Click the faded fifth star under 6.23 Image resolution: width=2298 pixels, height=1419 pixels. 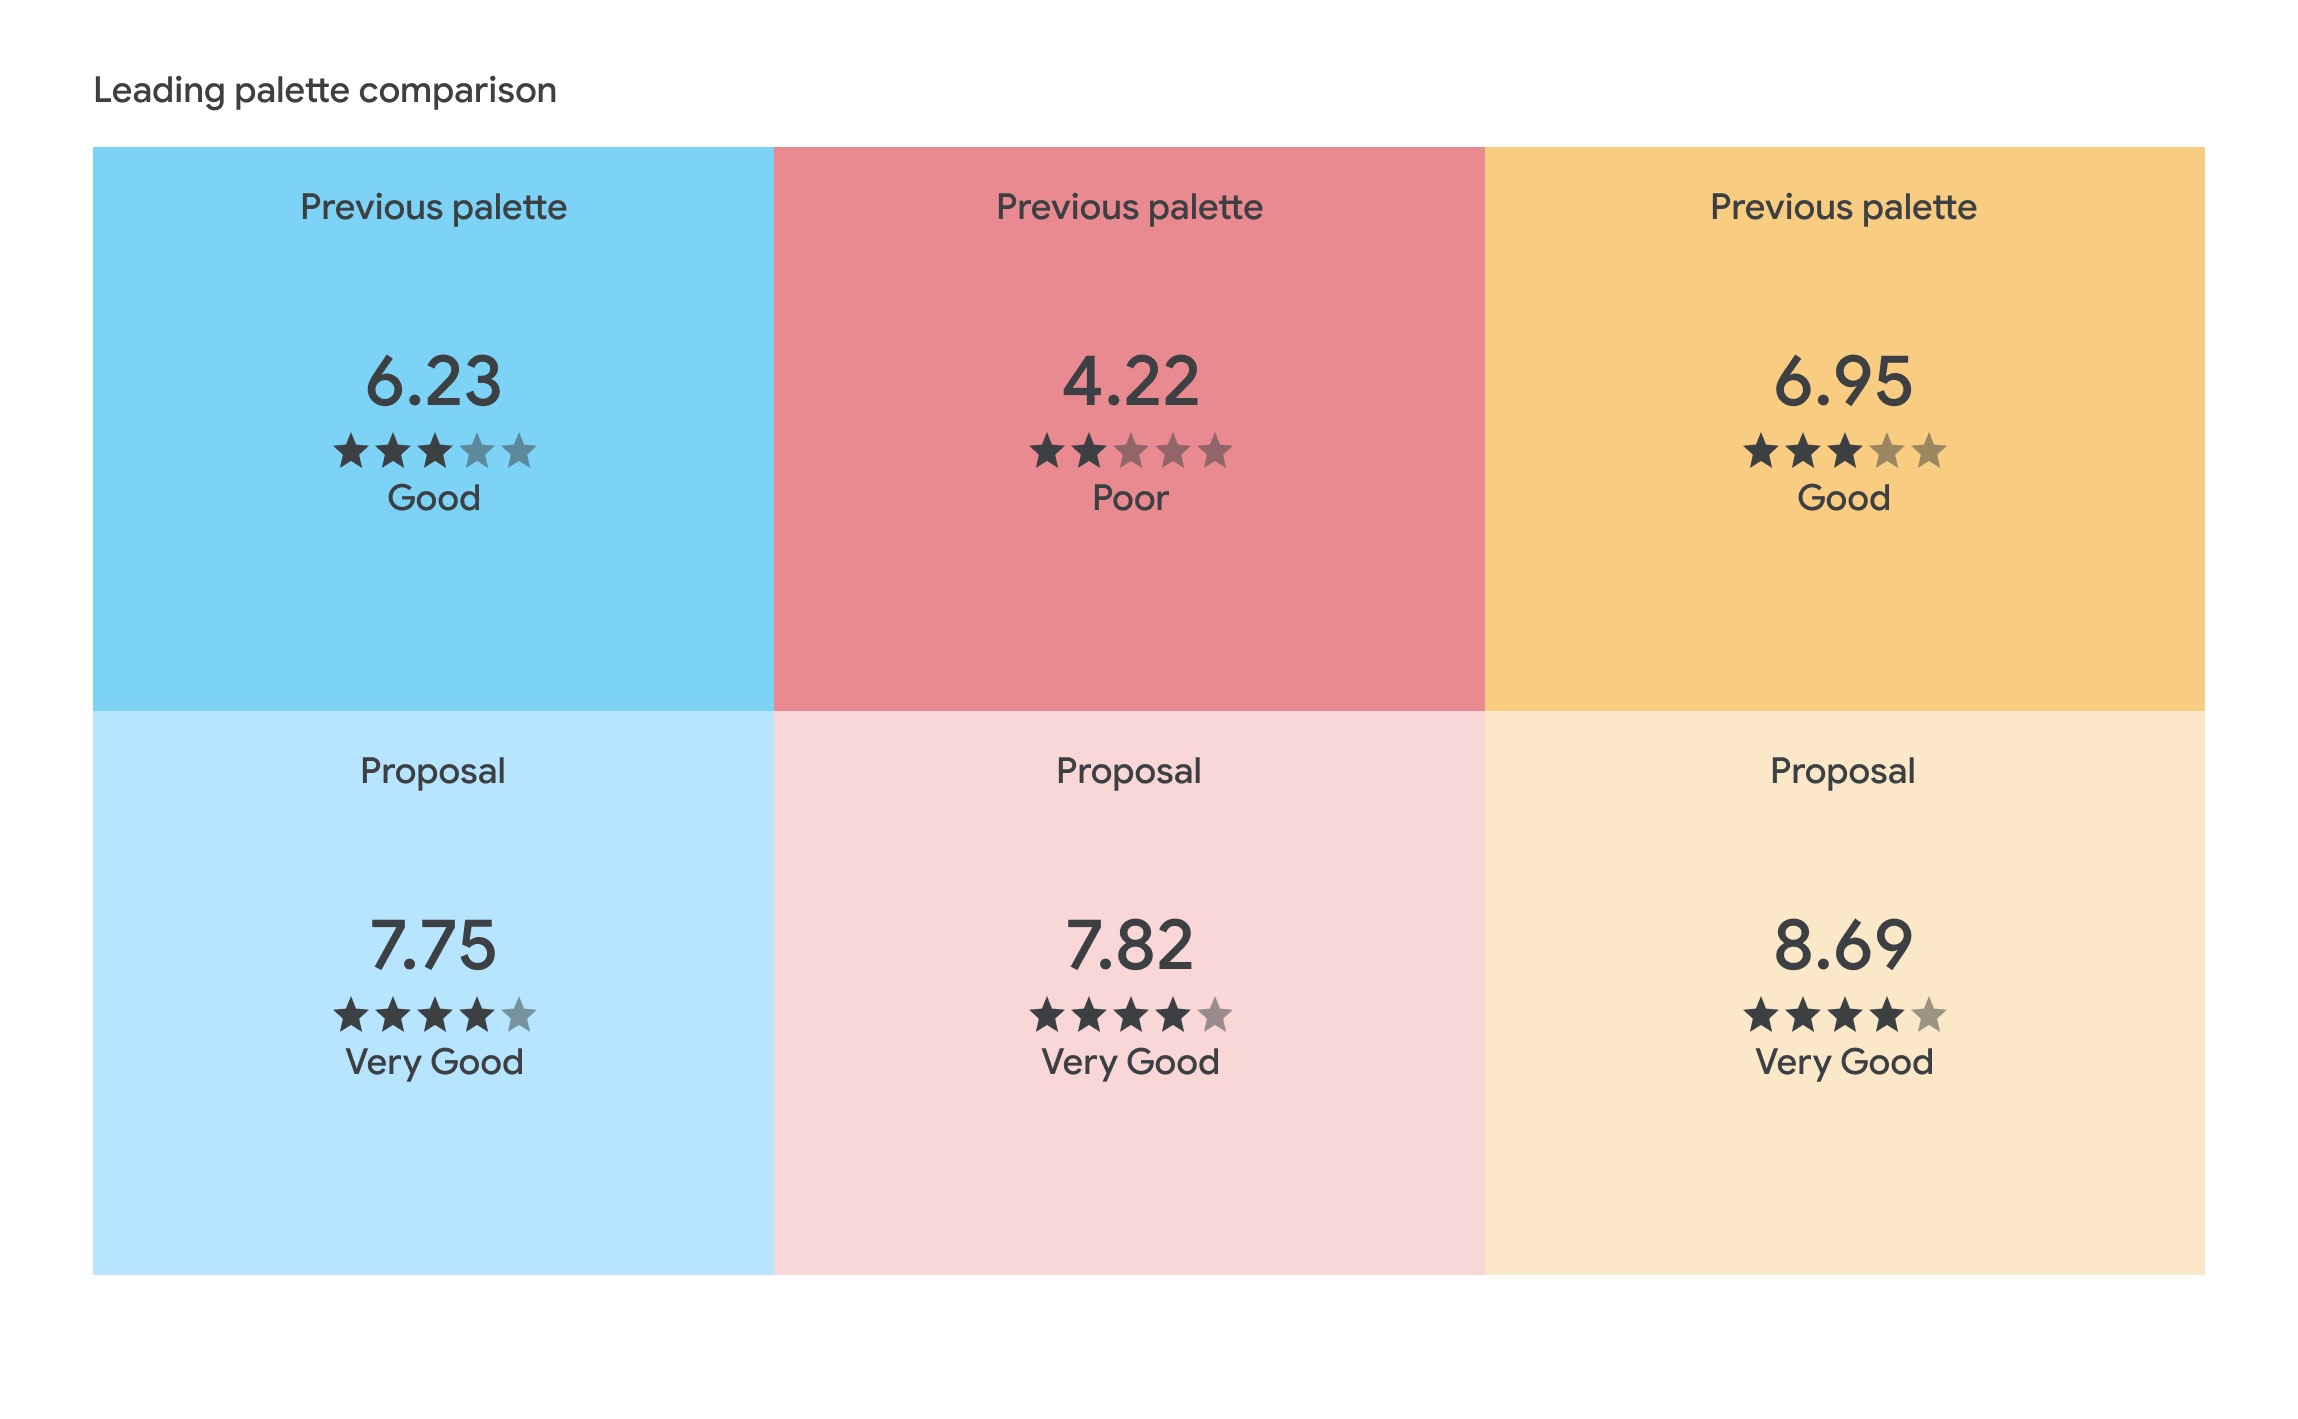pyautogui.click(x=518, y=452)
